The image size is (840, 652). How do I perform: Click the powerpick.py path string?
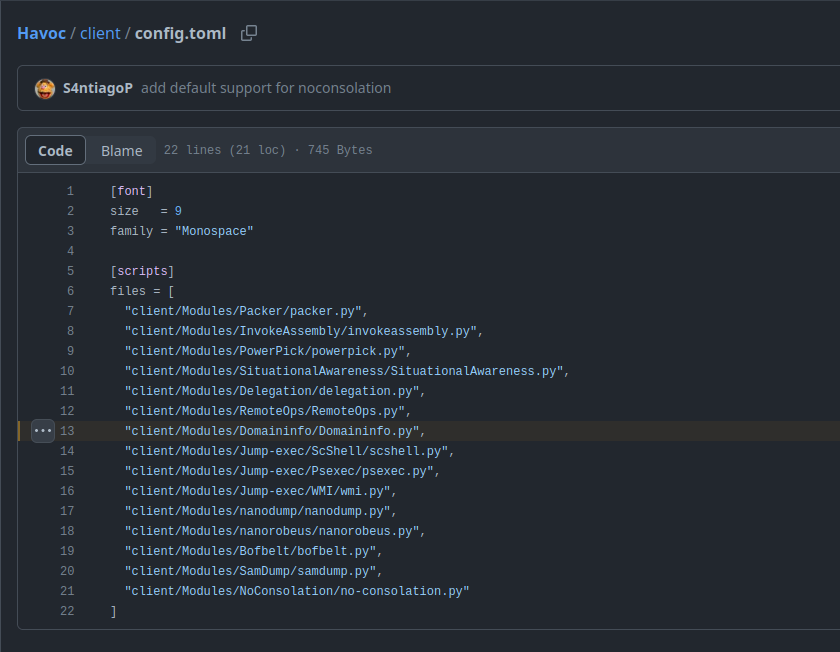pos(265,351)
